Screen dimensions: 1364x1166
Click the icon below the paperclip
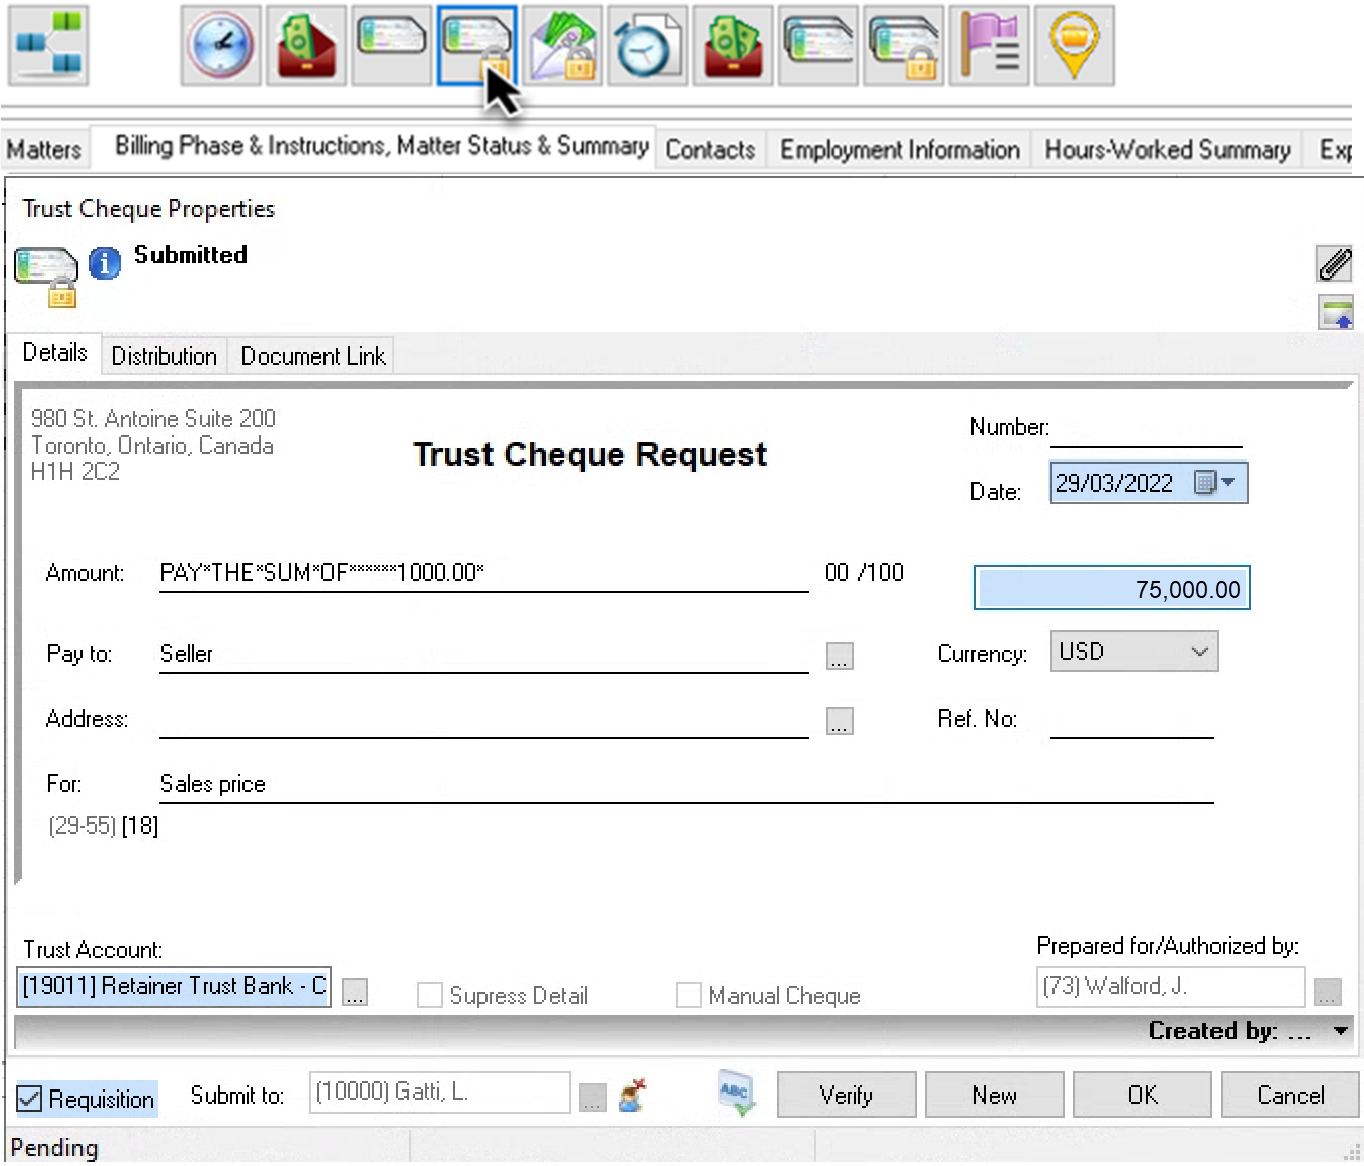click(1336, 312)
